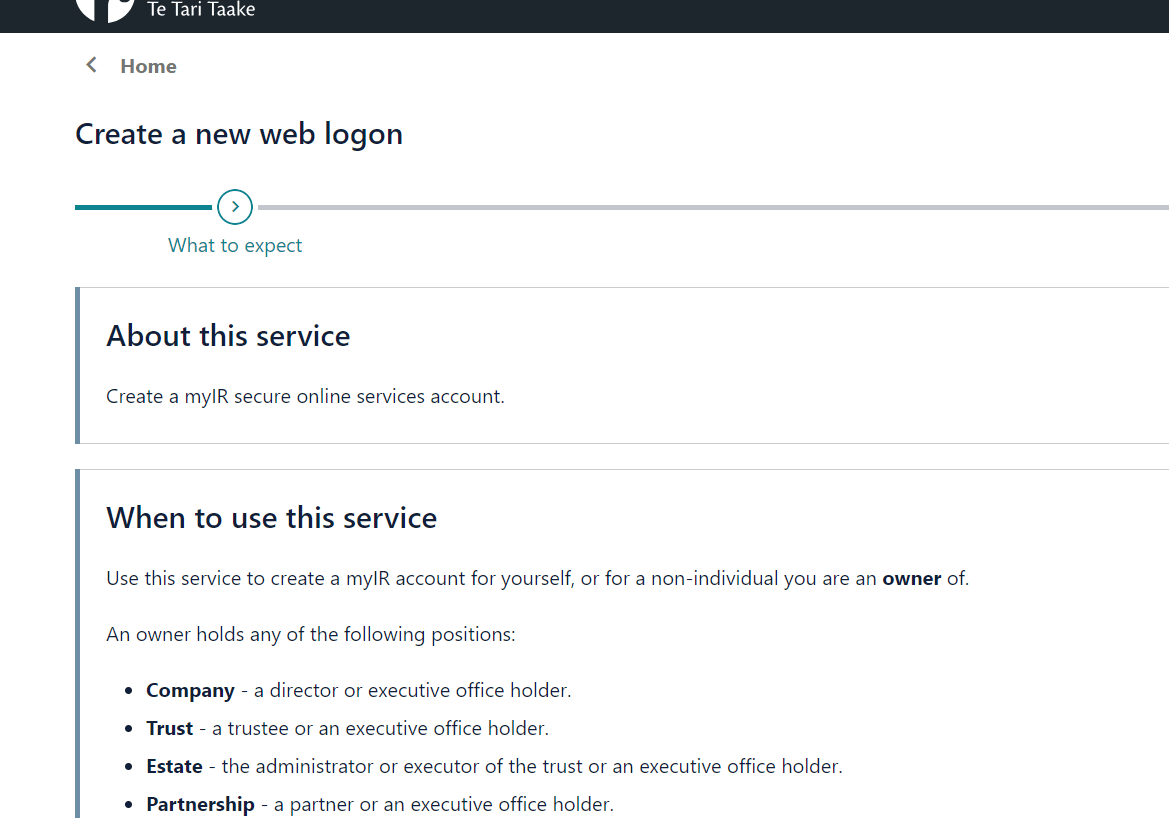
Task: Click the teal completed progress bar segment
Action: (145, 207)
